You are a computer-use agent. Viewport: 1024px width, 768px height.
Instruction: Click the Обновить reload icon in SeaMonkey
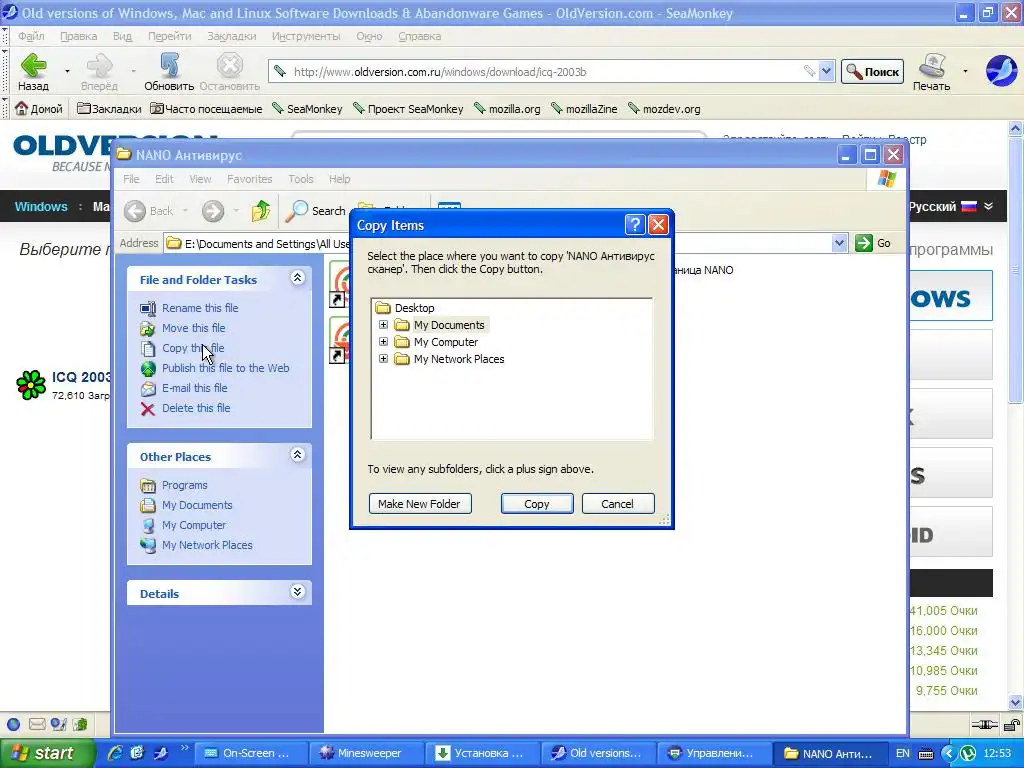(x=169, y=66)
